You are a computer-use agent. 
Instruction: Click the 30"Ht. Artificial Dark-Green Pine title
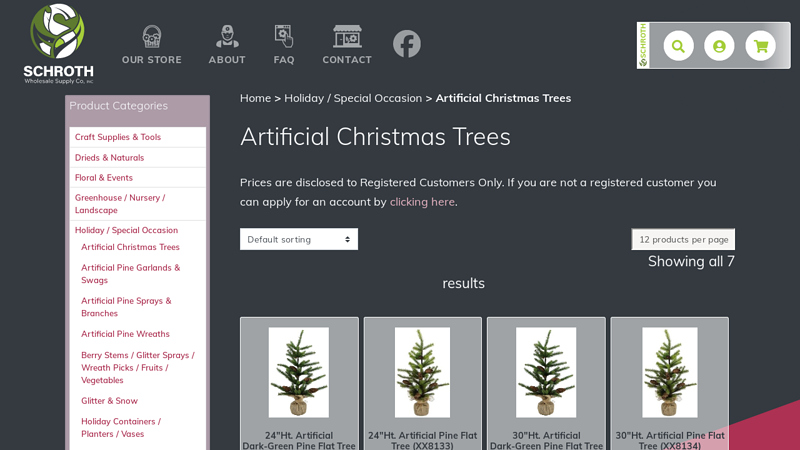click(546, 440)
